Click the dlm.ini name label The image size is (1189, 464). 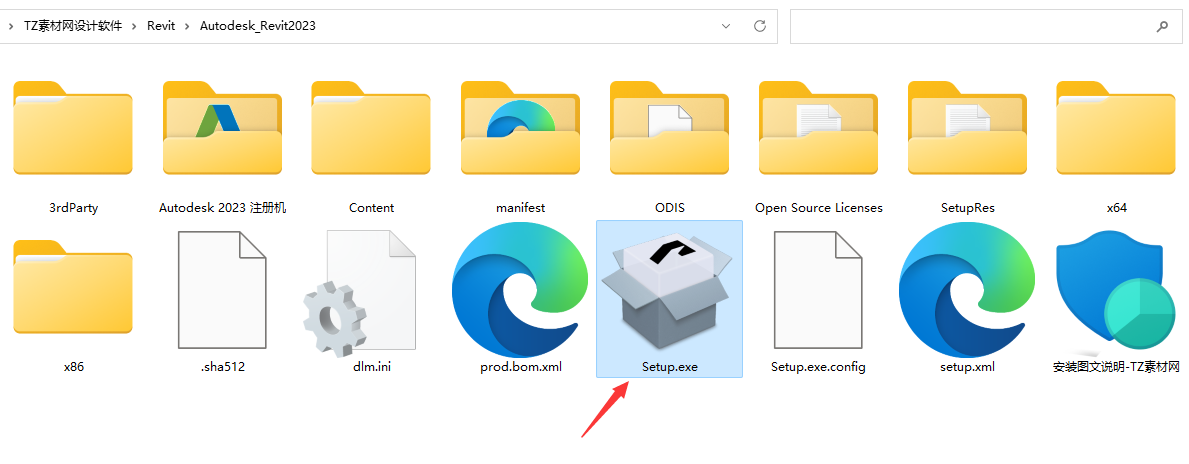click(x=372, y=367)
